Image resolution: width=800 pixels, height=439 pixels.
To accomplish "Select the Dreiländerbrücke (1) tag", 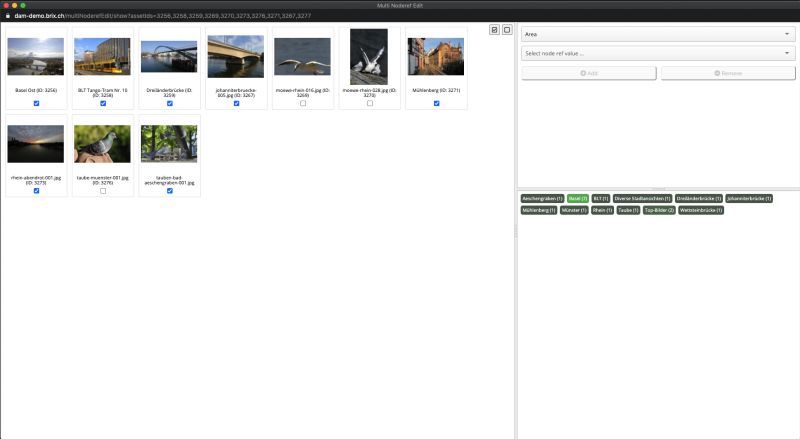I will [x=698, y=198].
